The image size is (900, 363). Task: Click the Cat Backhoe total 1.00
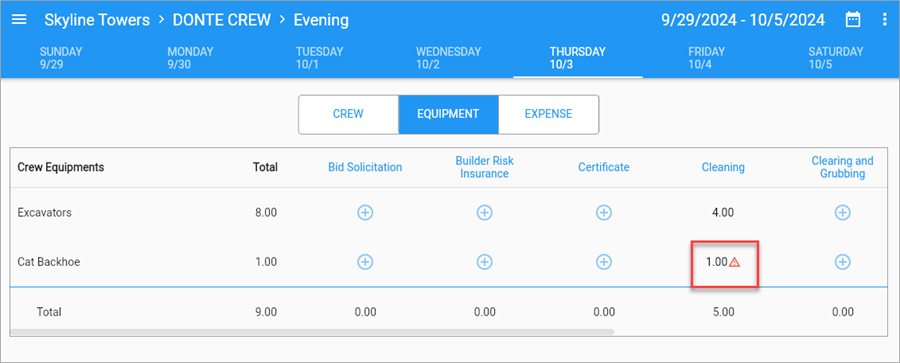tap(266, 262)
